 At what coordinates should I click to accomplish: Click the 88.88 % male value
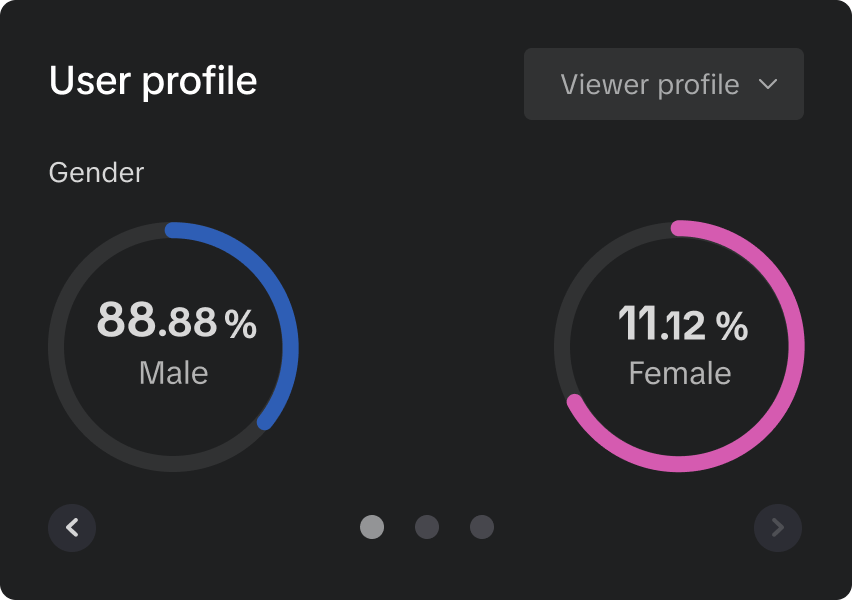(x=176, y=322)
